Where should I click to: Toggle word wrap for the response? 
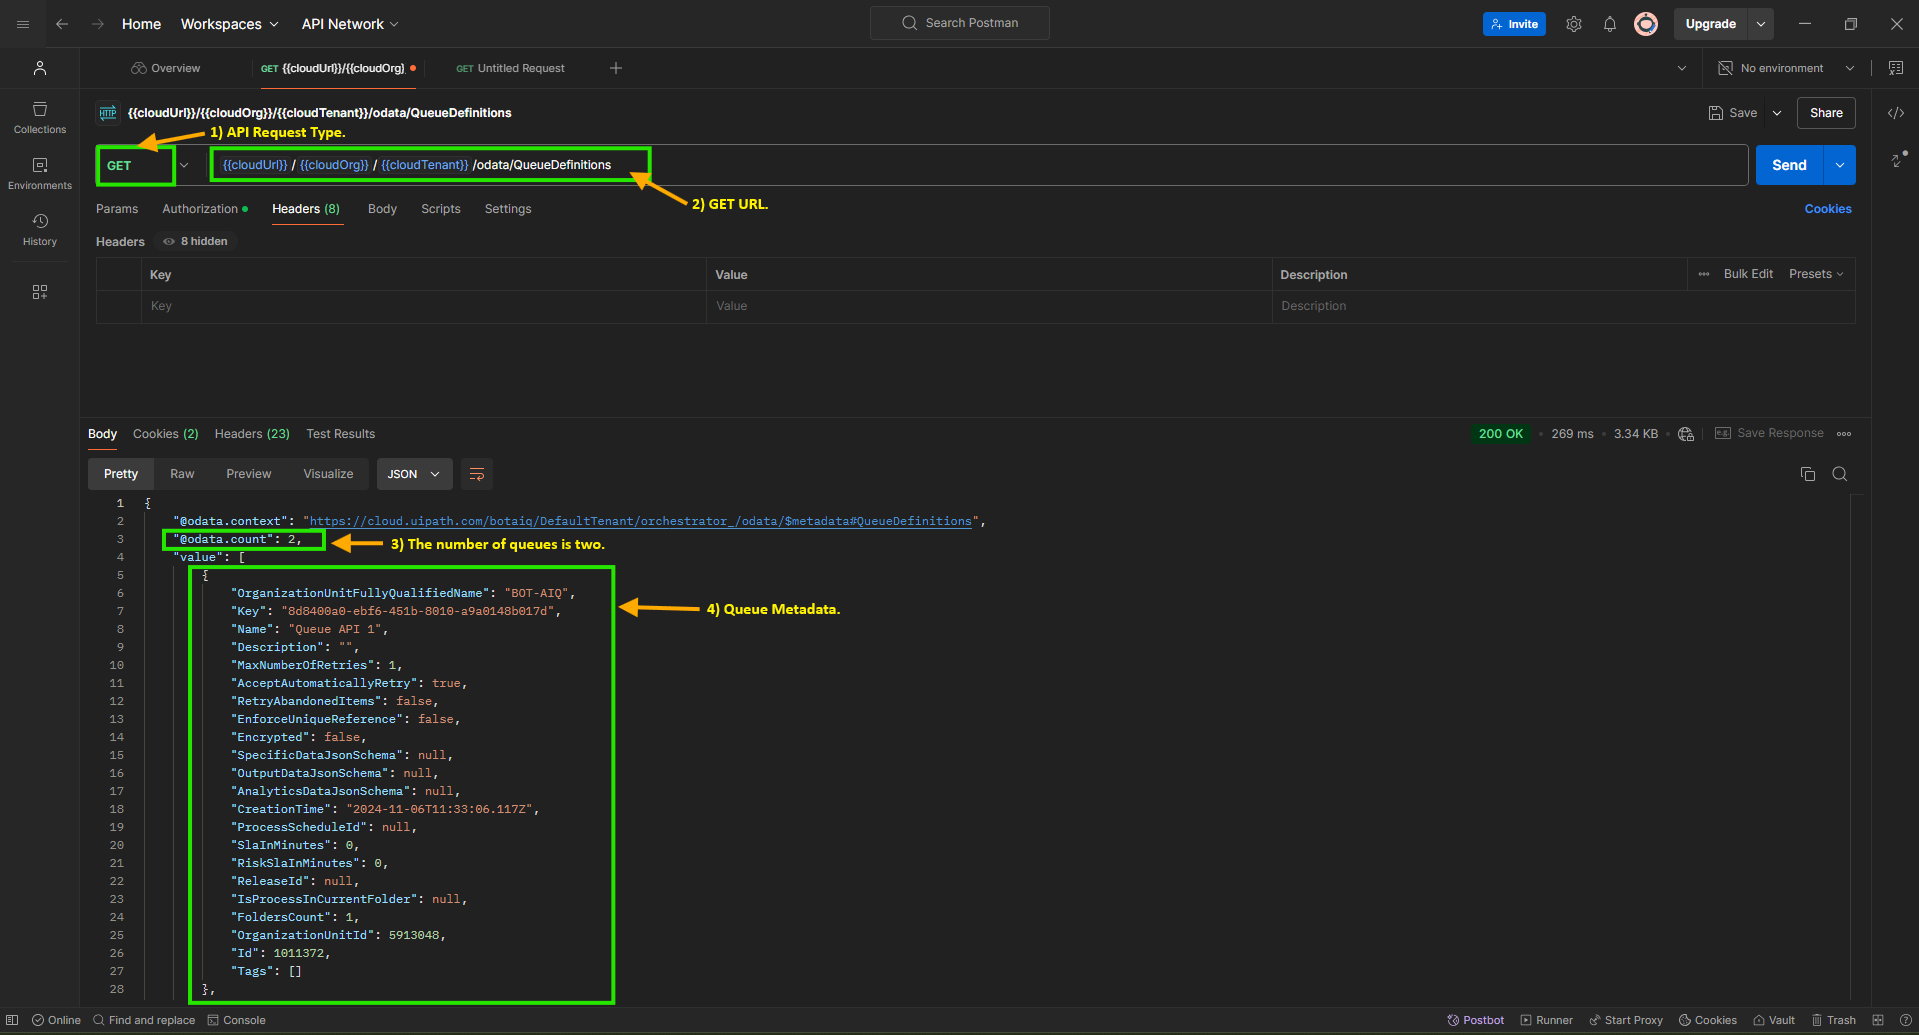pyautogui.click(x=477, y=474)
